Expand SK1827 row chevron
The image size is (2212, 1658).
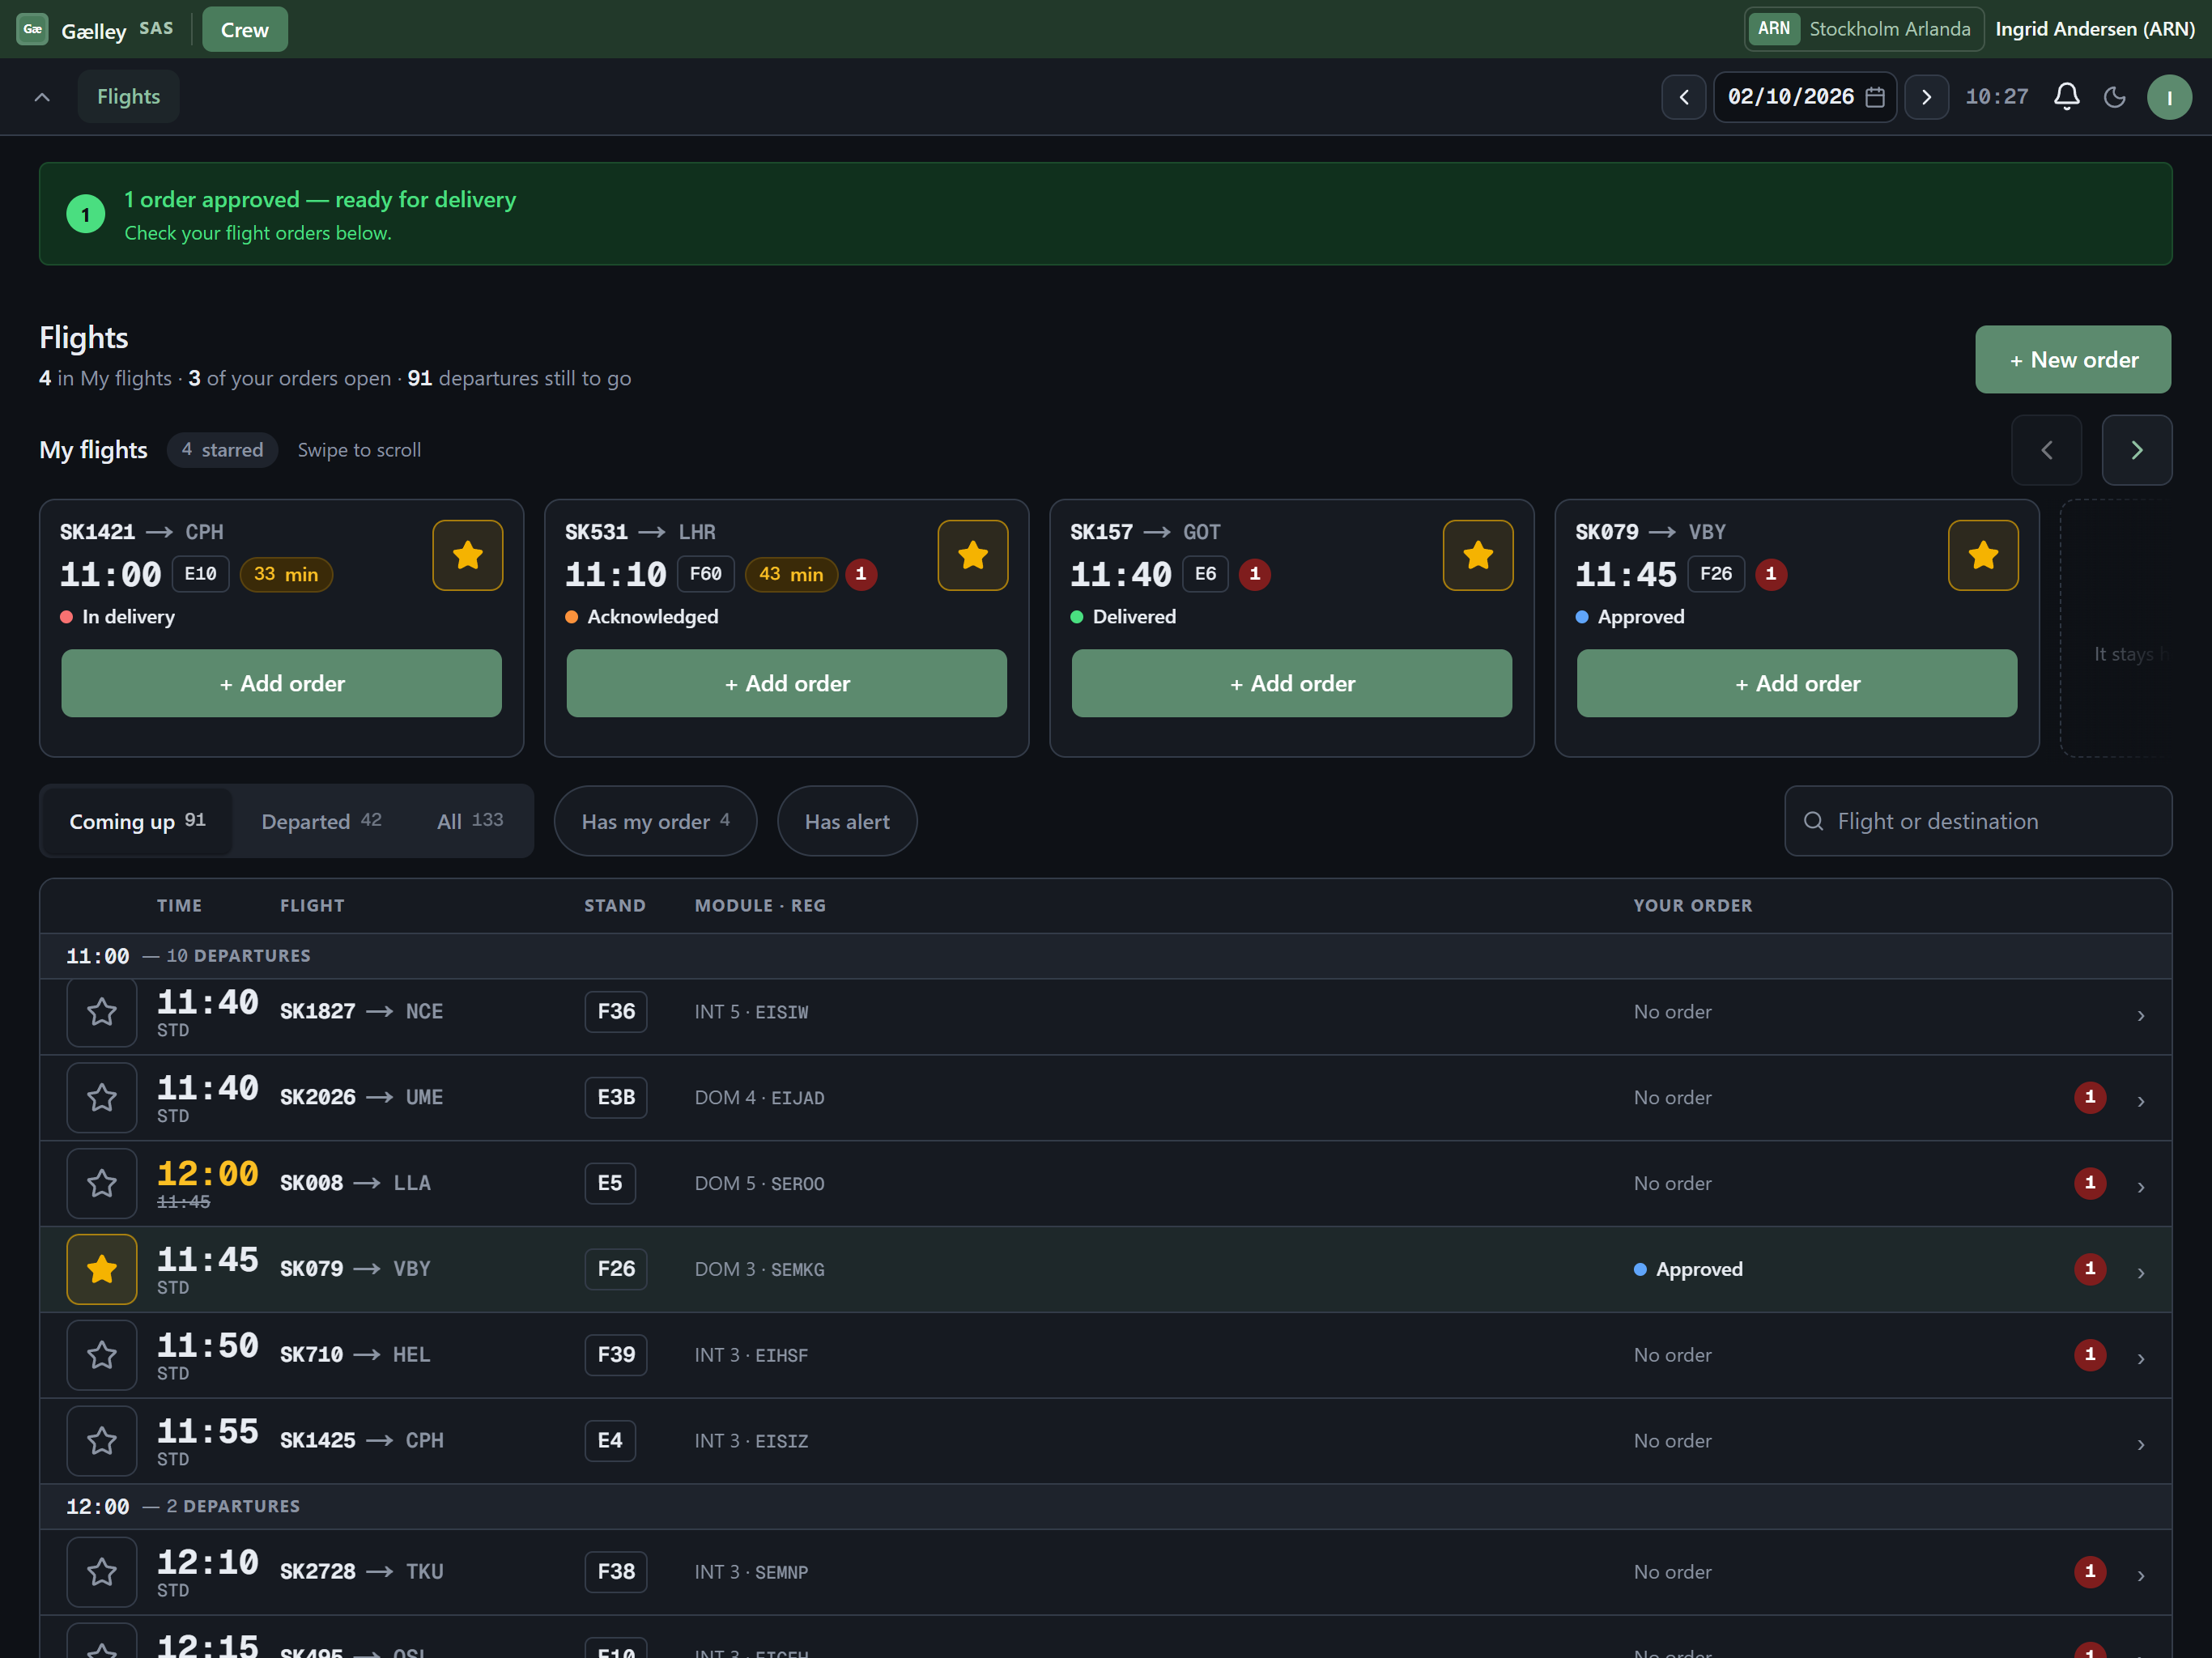(2140, 1015)
